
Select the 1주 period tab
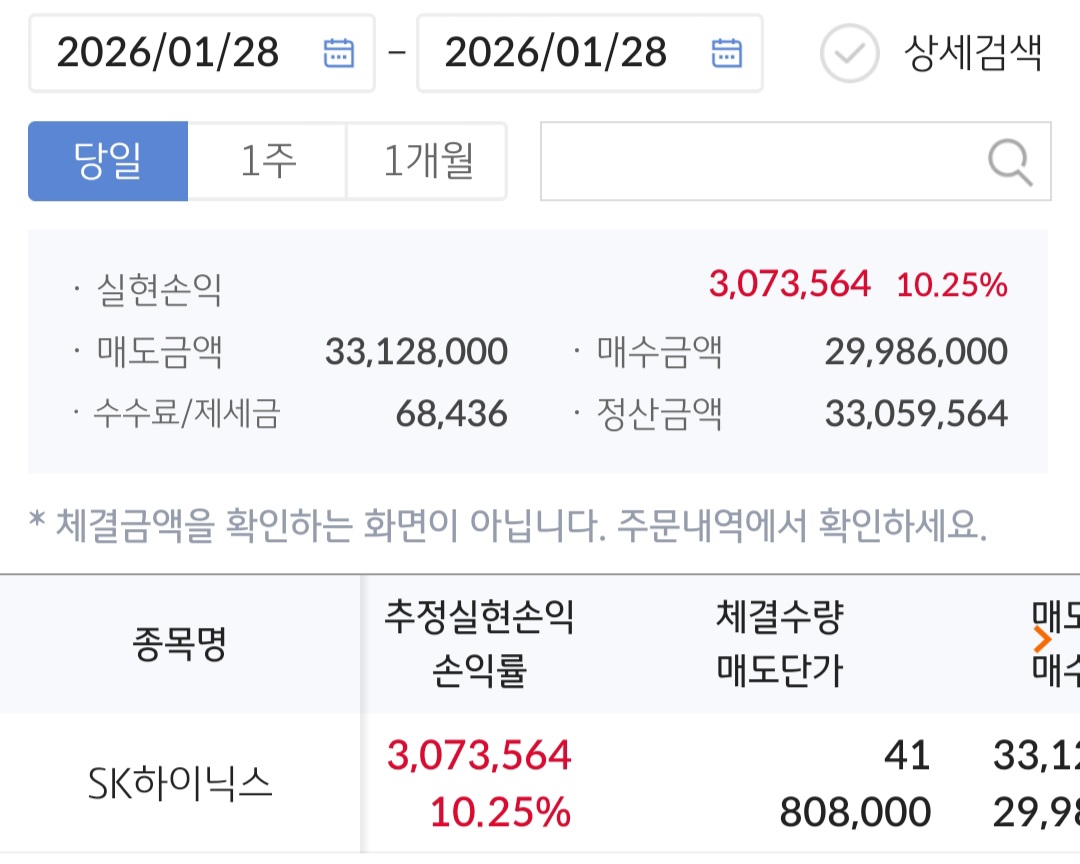(267, 161)
